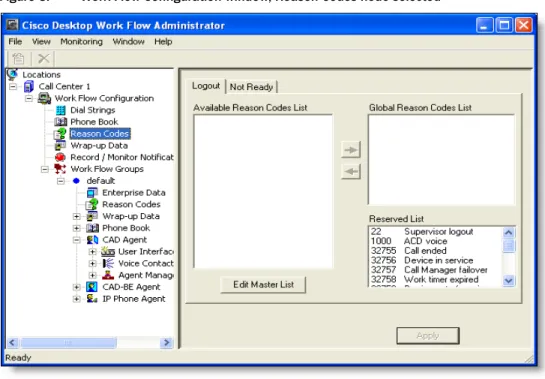Expand the Agent Management node
Screen dimensions: 545x379
(92, 275)
